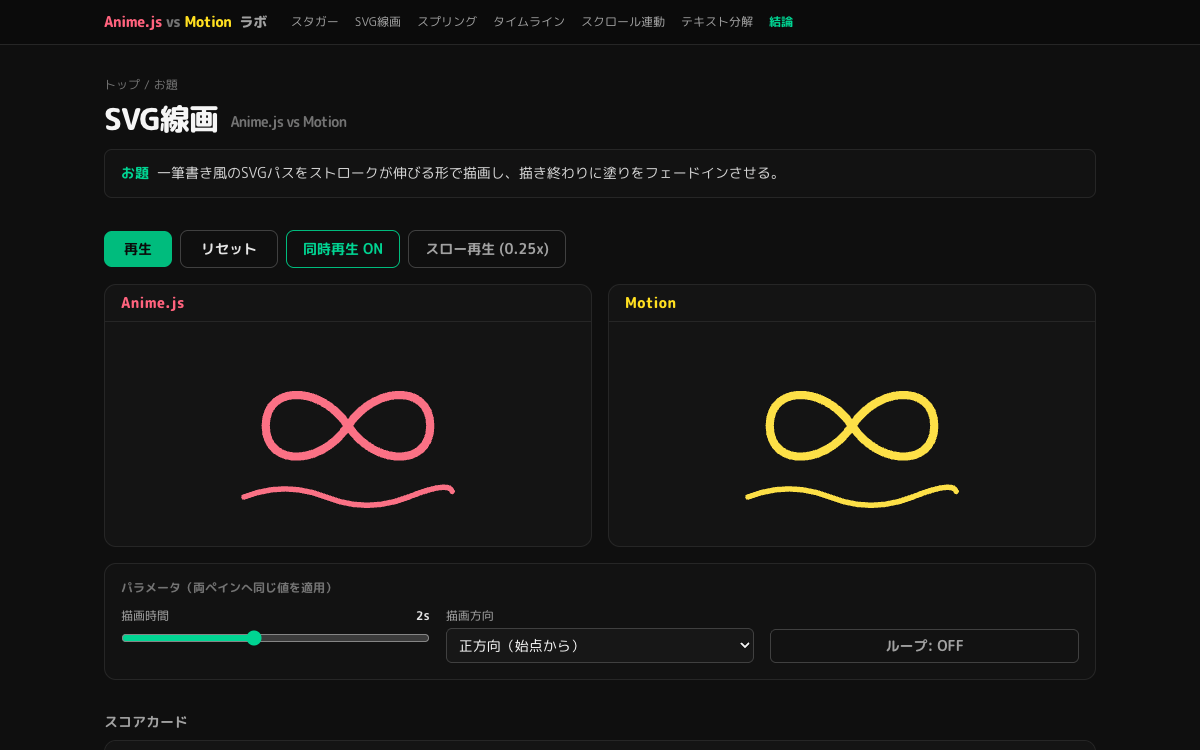
Task: Click the スコアカード heading
Action: coord(146,722)
